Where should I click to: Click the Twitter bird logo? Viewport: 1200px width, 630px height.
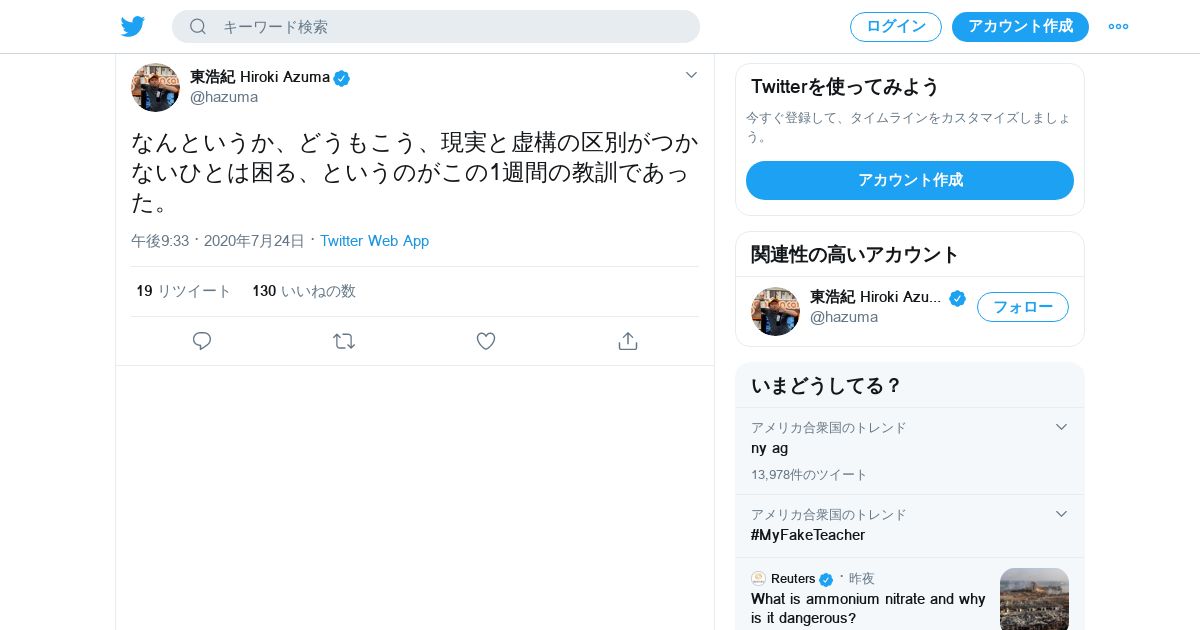[x=133, y=26]
